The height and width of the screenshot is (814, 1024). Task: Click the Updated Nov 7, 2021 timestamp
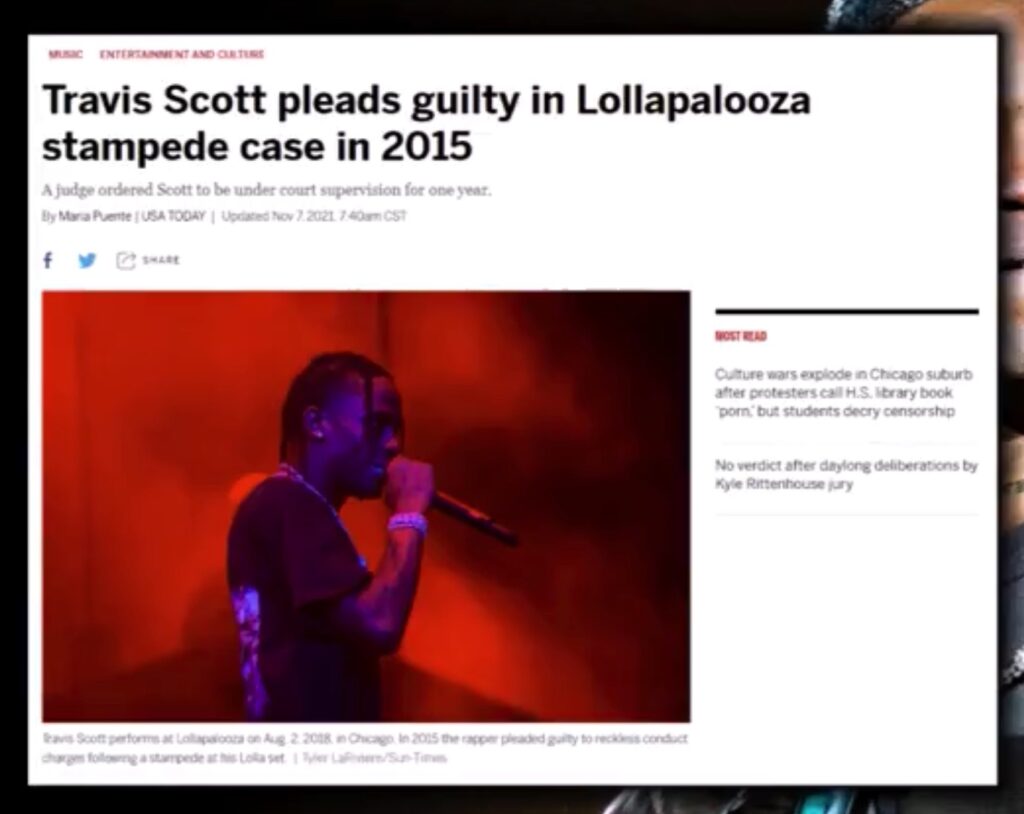point(314,216)
